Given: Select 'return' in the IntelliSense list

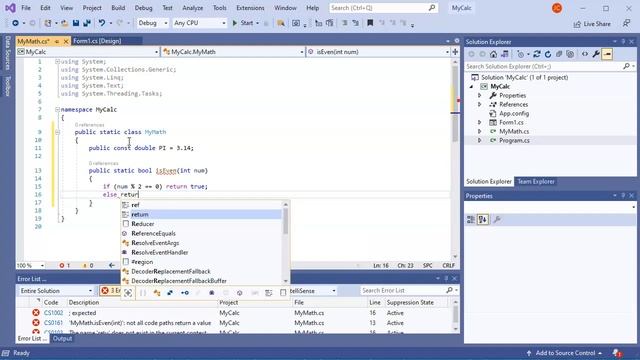Looking at the screenshot, I should [x=202, y=214].
